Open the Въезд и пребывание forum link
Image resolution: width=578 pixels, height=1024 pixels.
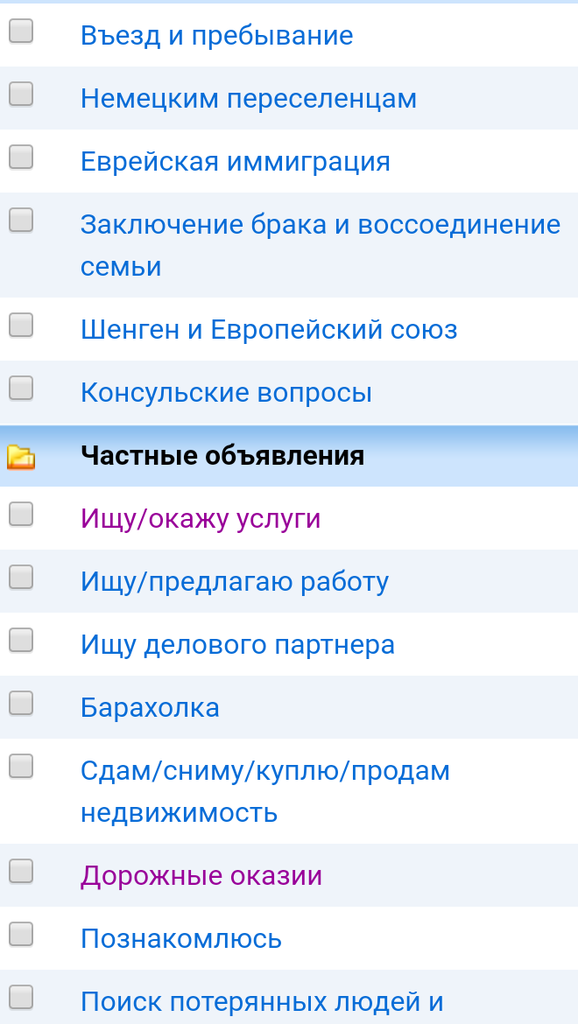[217, 35]
